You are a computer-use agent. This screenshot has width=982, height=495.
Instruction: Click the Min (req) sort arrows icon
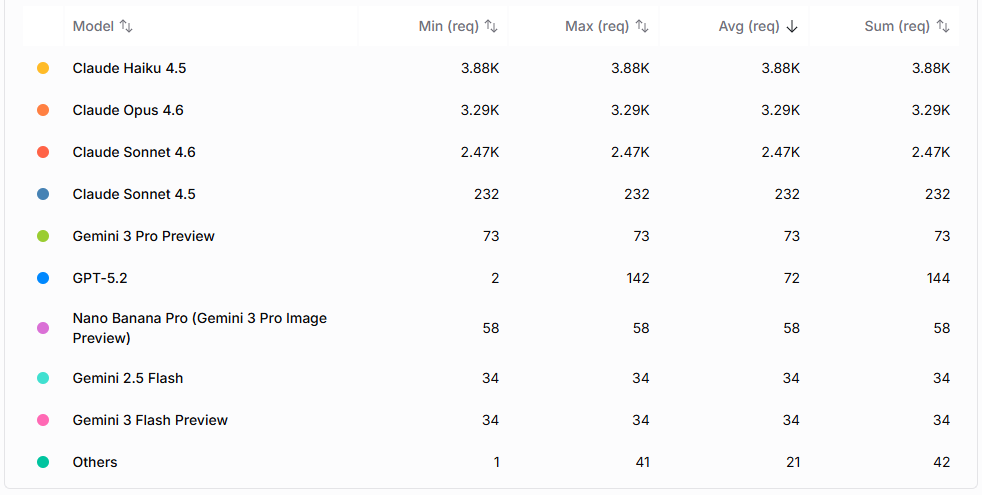click(x=492, y=26)
